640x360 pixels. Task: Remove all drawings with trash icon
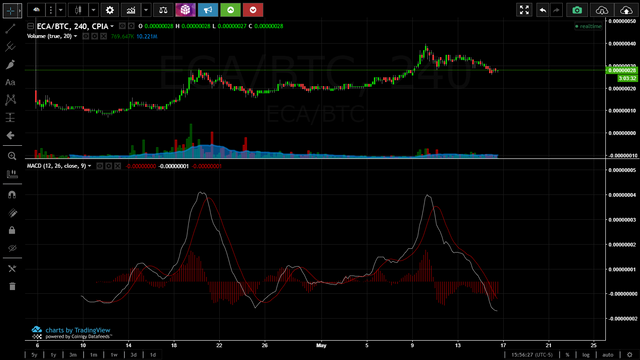click(12, 287)
